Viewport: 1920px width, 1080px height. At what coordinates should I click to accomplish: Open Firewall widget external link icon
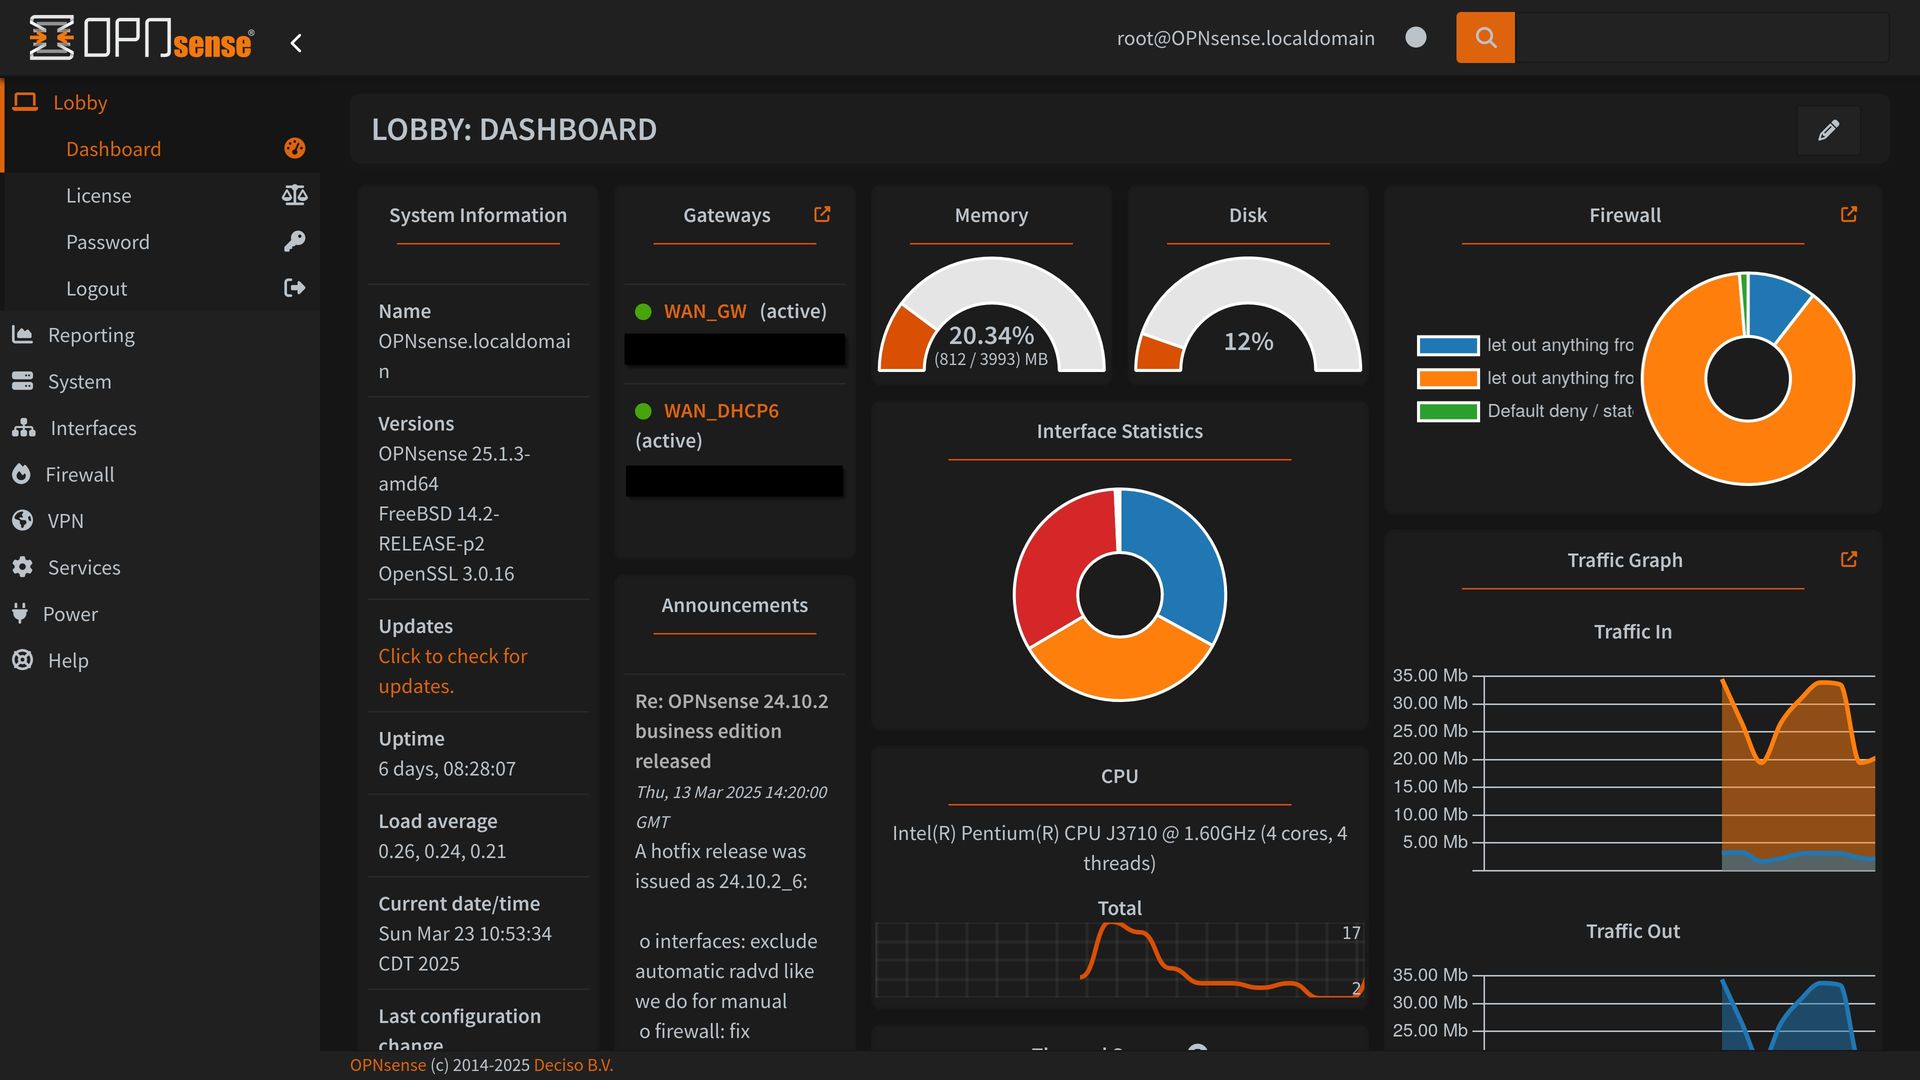click(x=1848, y=214)
